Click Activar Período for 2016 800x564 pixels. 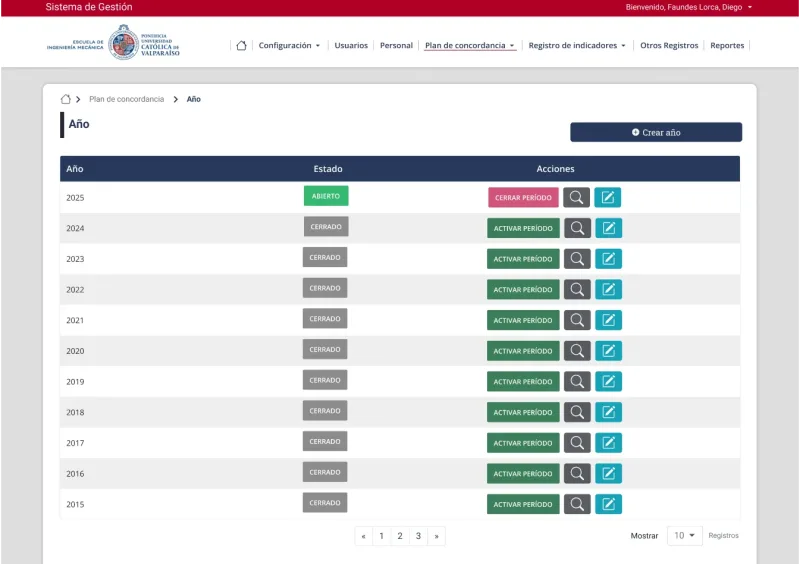[523, 473]
